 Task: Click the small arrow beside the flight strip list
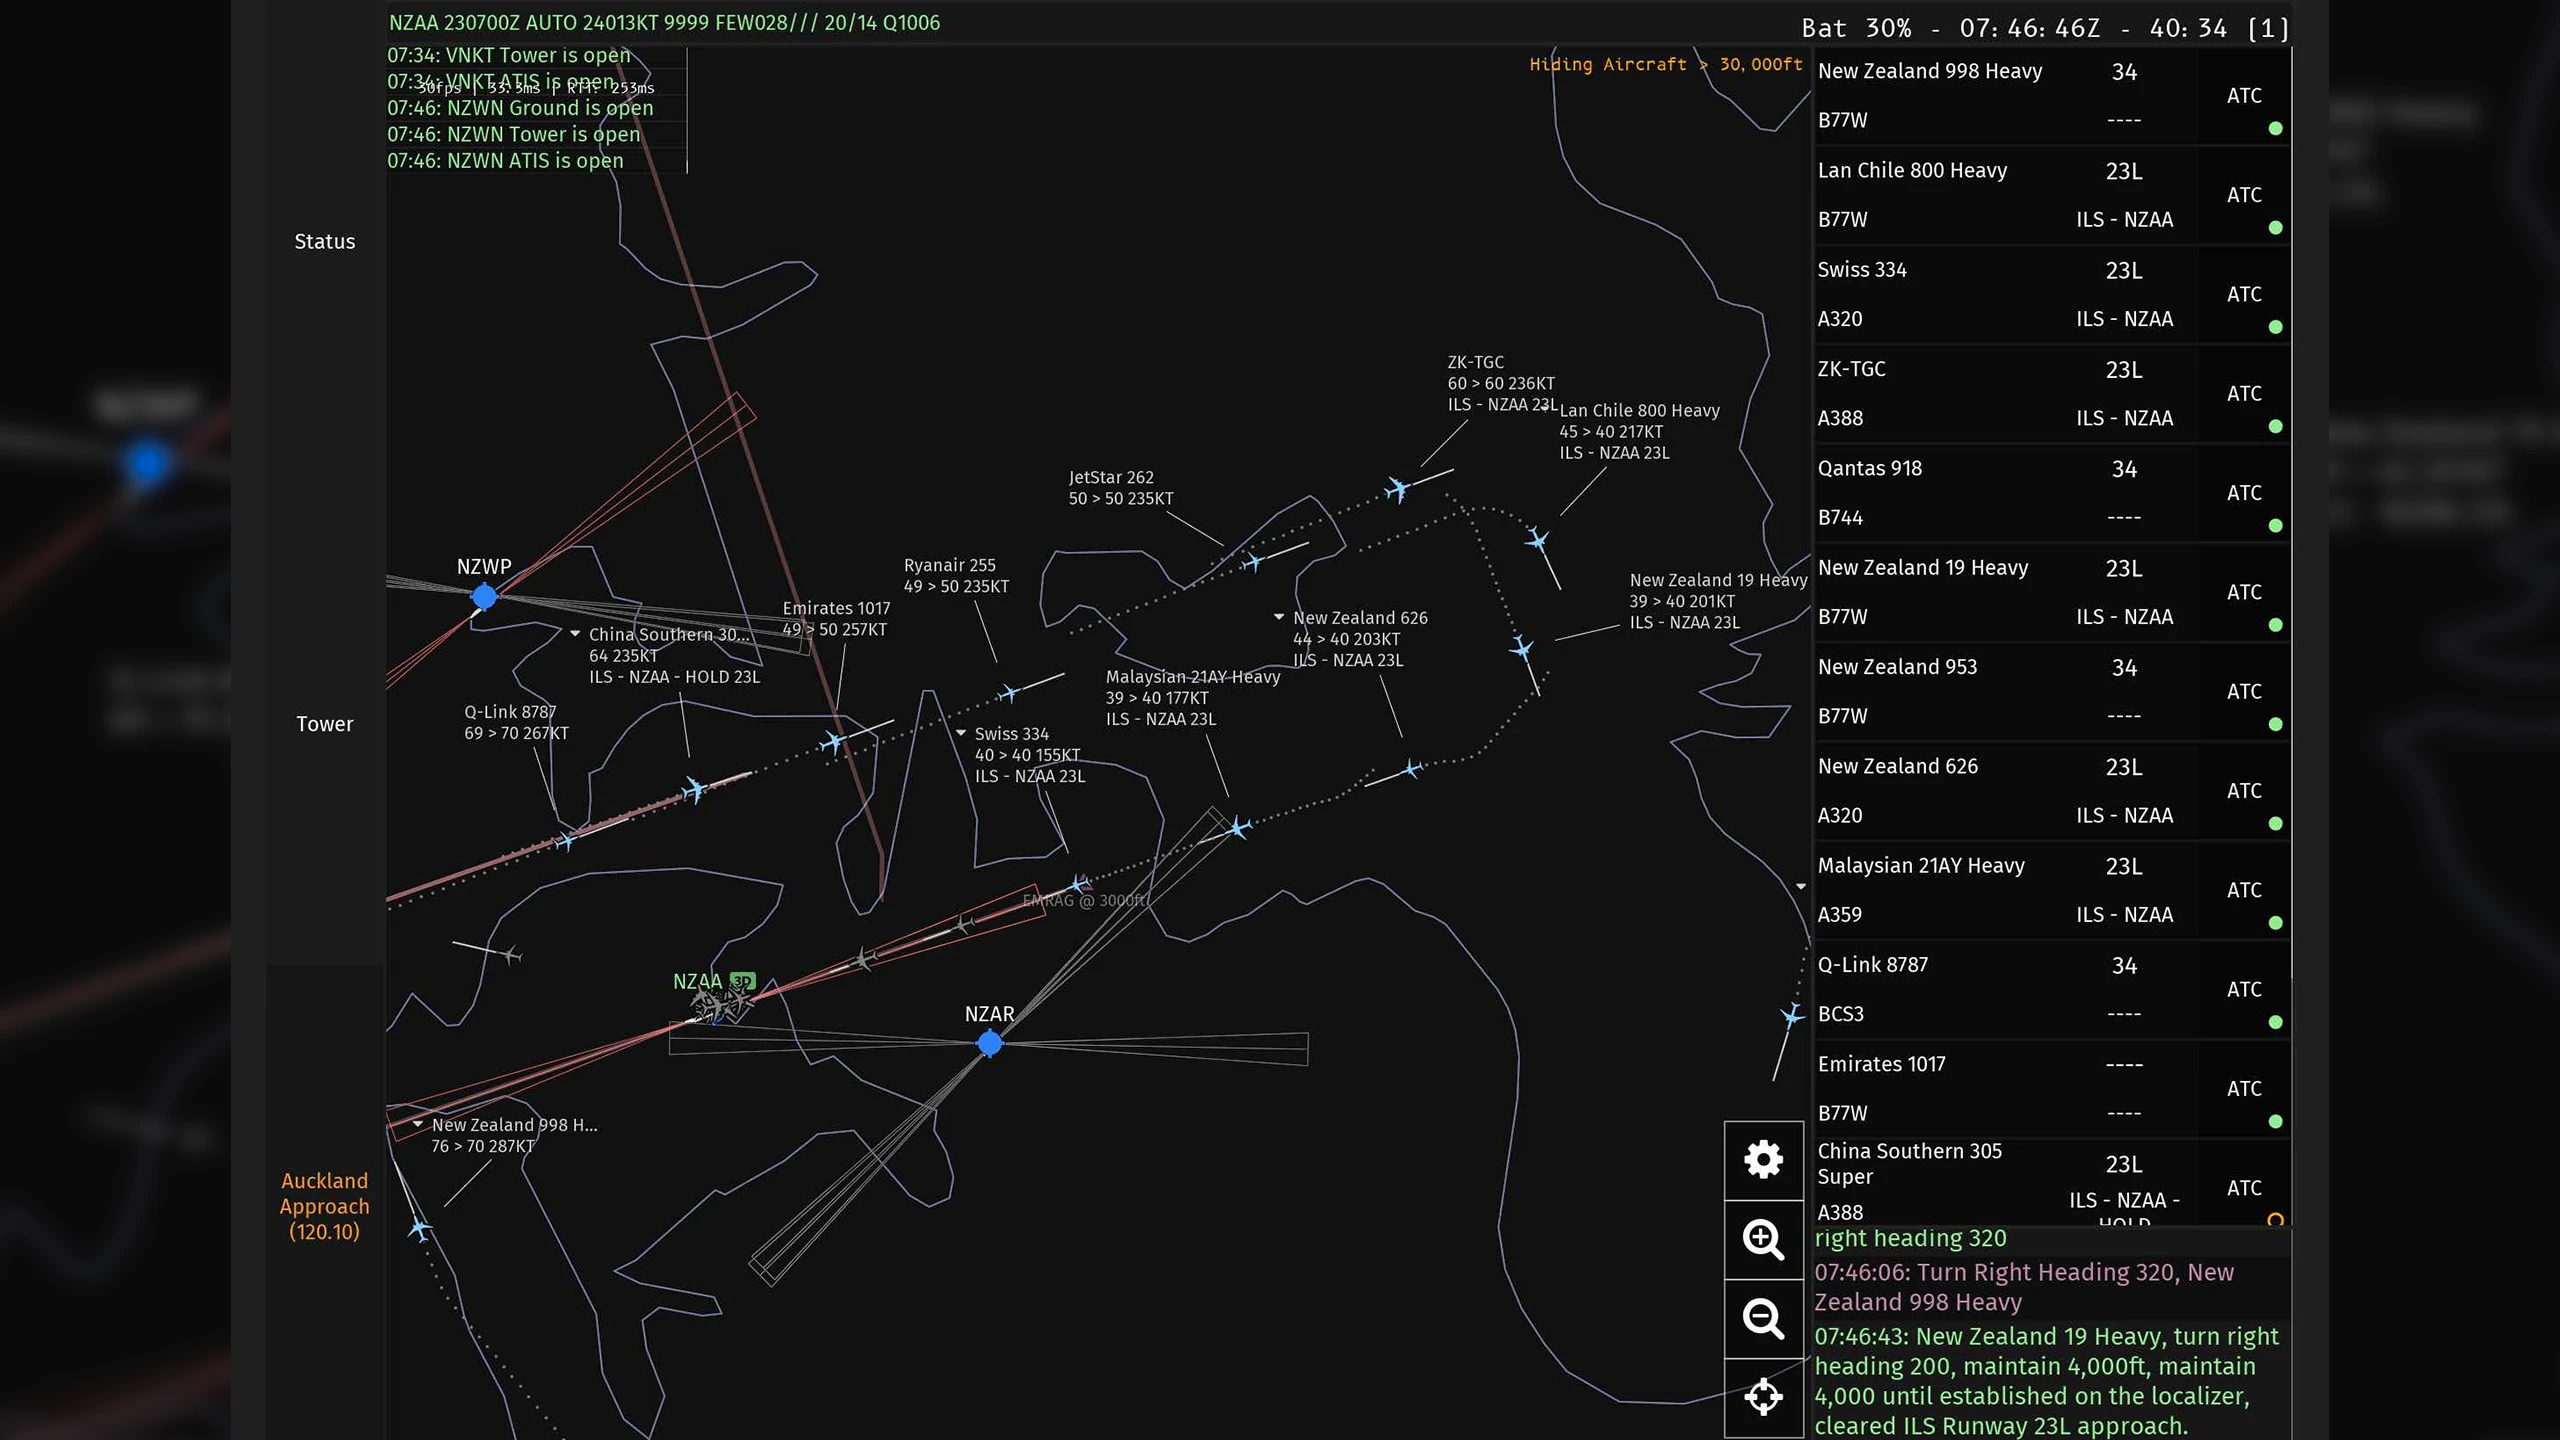pos(1801,886)
